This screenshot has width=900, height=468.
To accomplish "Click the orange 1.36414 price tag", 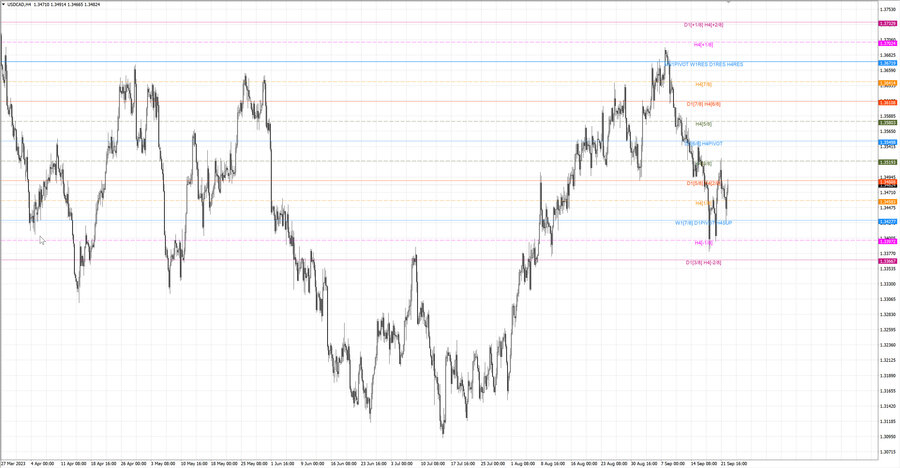I will (887, 83).
